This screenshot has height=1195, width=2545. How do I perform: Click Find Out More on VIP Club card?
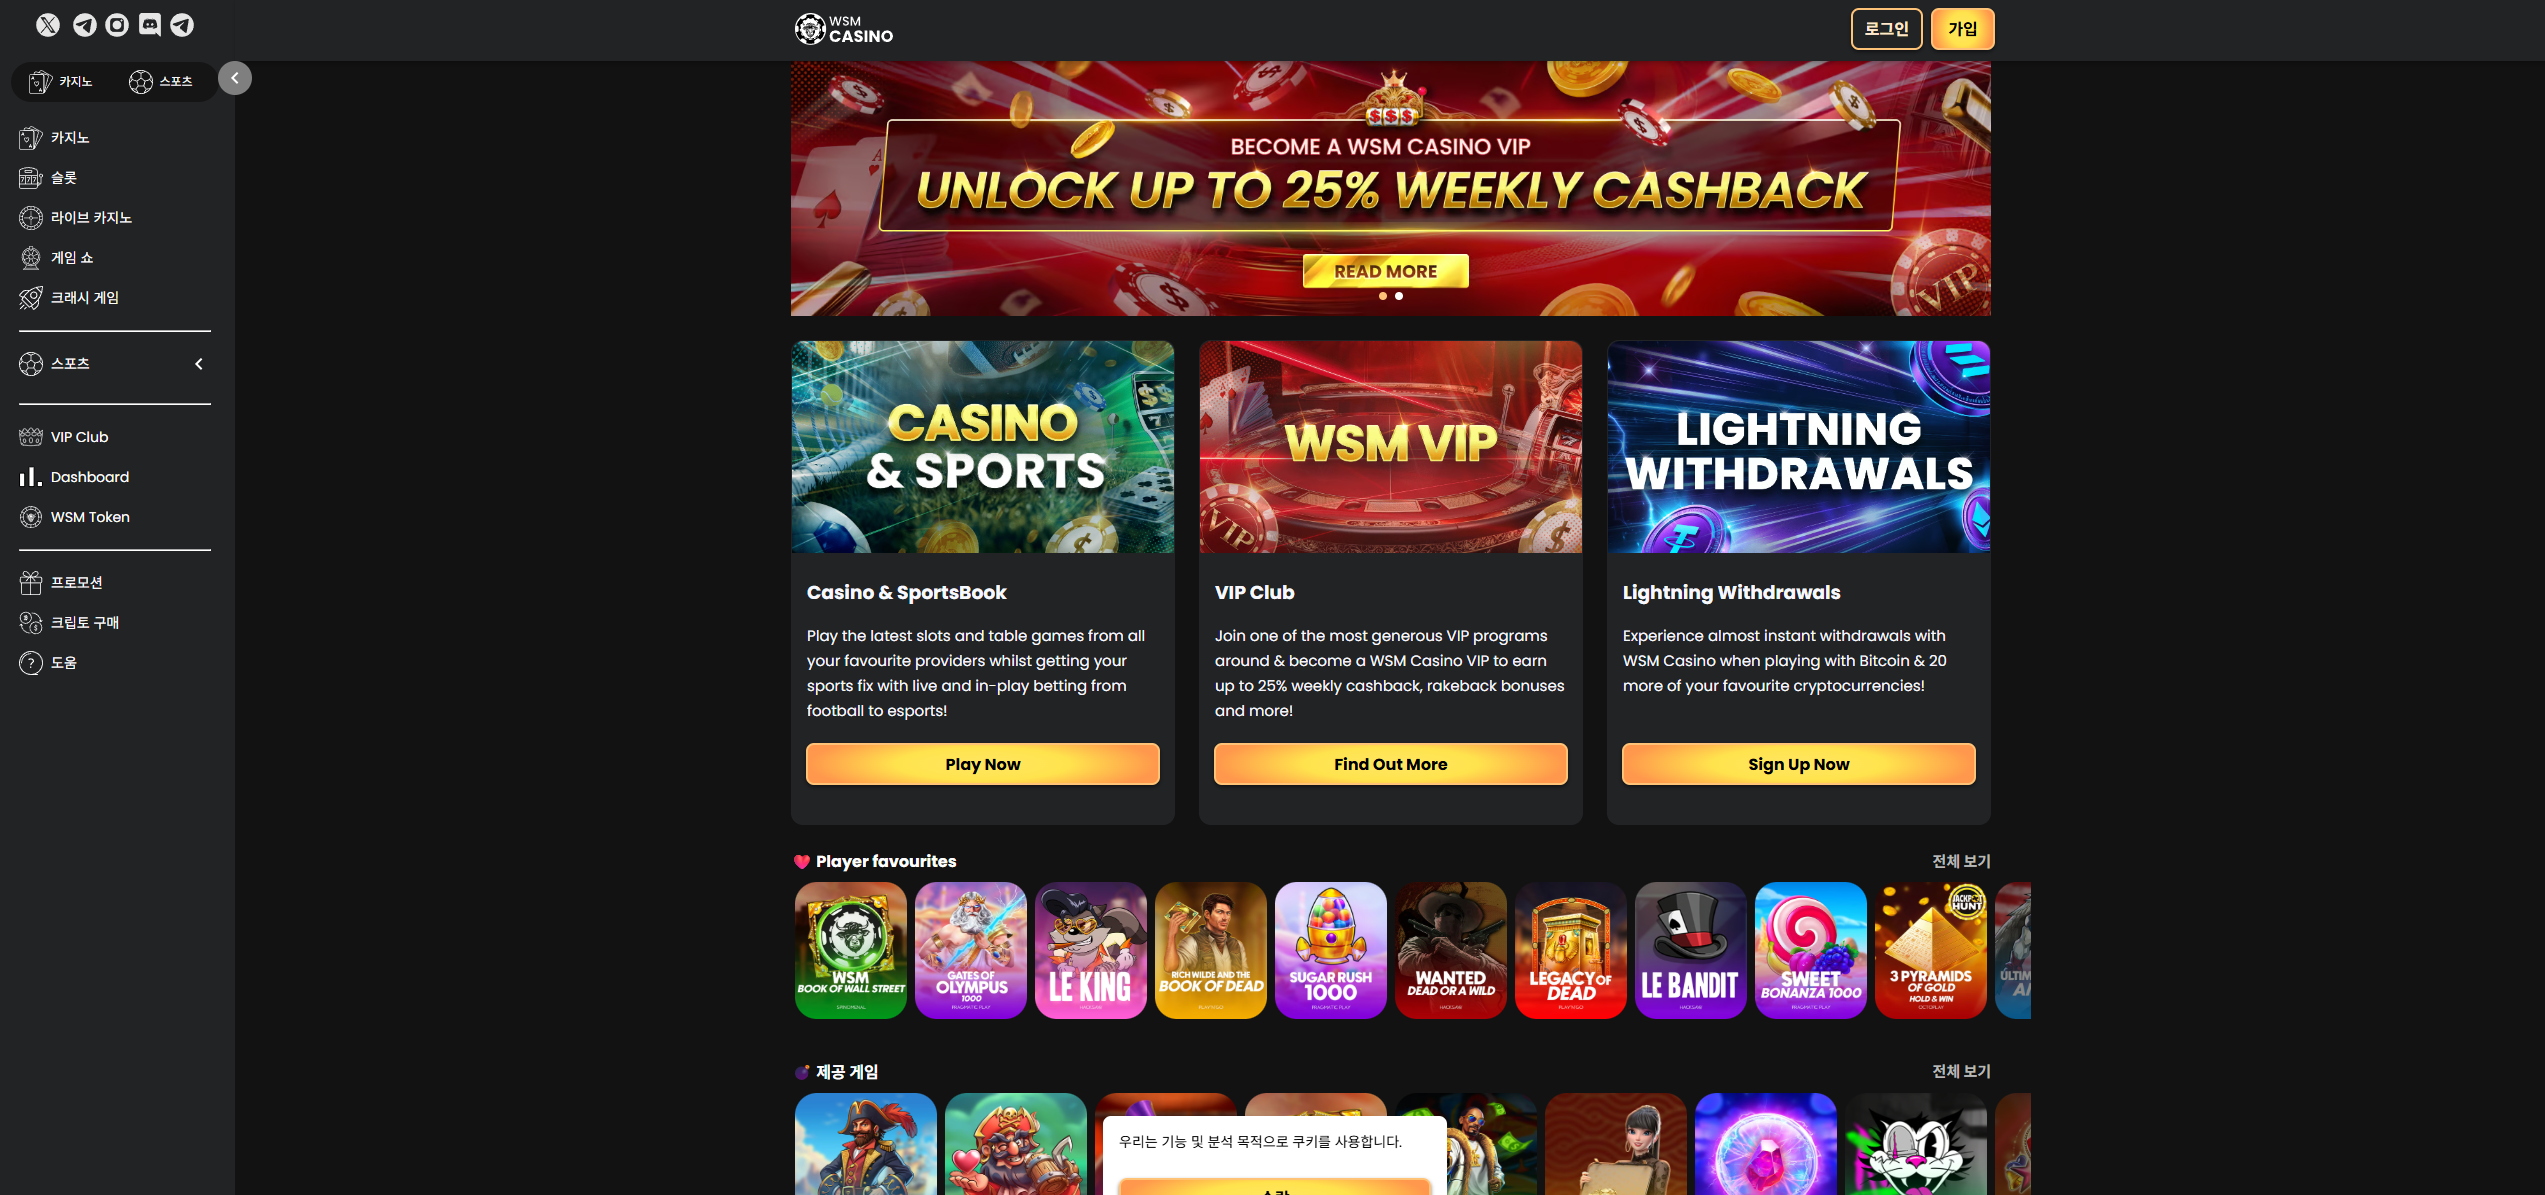click(x=1390, y=764)
